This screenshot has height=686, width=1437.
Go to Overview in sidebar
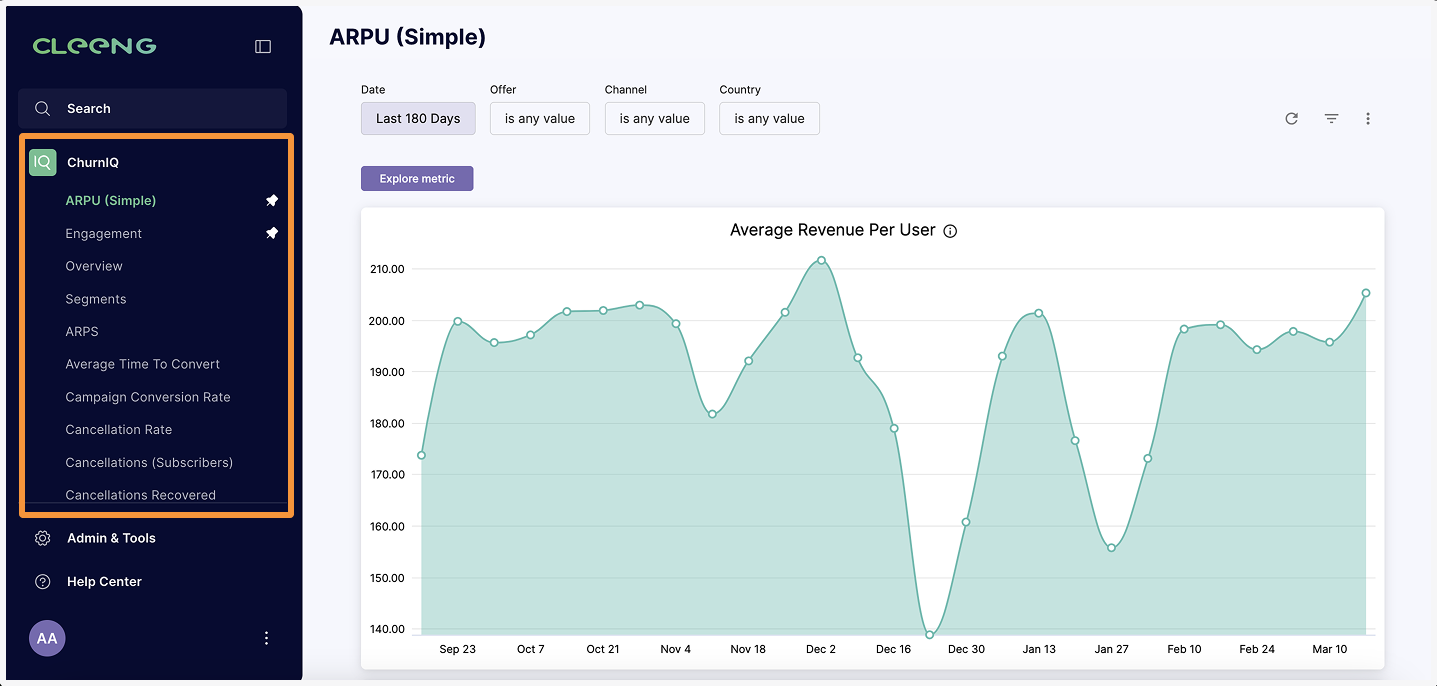[94, 266]
